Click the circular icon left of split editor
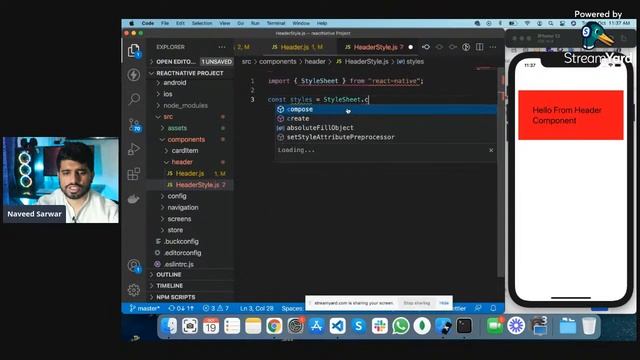The image size is (640, 360). pos(466,47)
